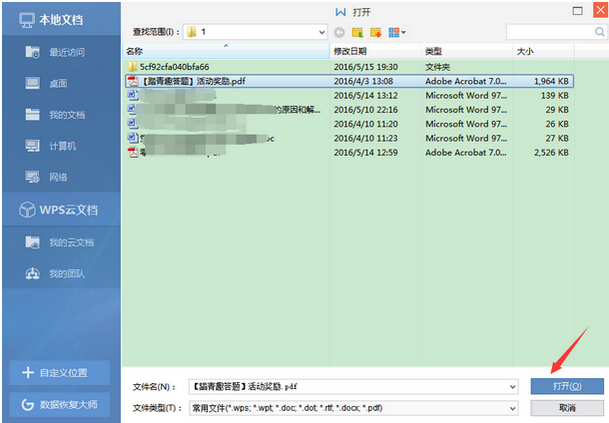The width and height of the screenshot is (609, 423).
Task: Select 【踏青趣答题】活动奖励.pdf file
Action: click(x=349, y=81)
